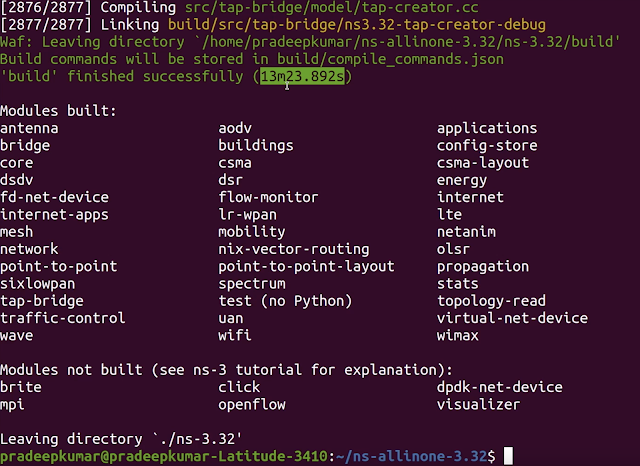This screenshot has width=640, height=466.
Task: Click the wave module entry
Action: (x=17, y=335)
